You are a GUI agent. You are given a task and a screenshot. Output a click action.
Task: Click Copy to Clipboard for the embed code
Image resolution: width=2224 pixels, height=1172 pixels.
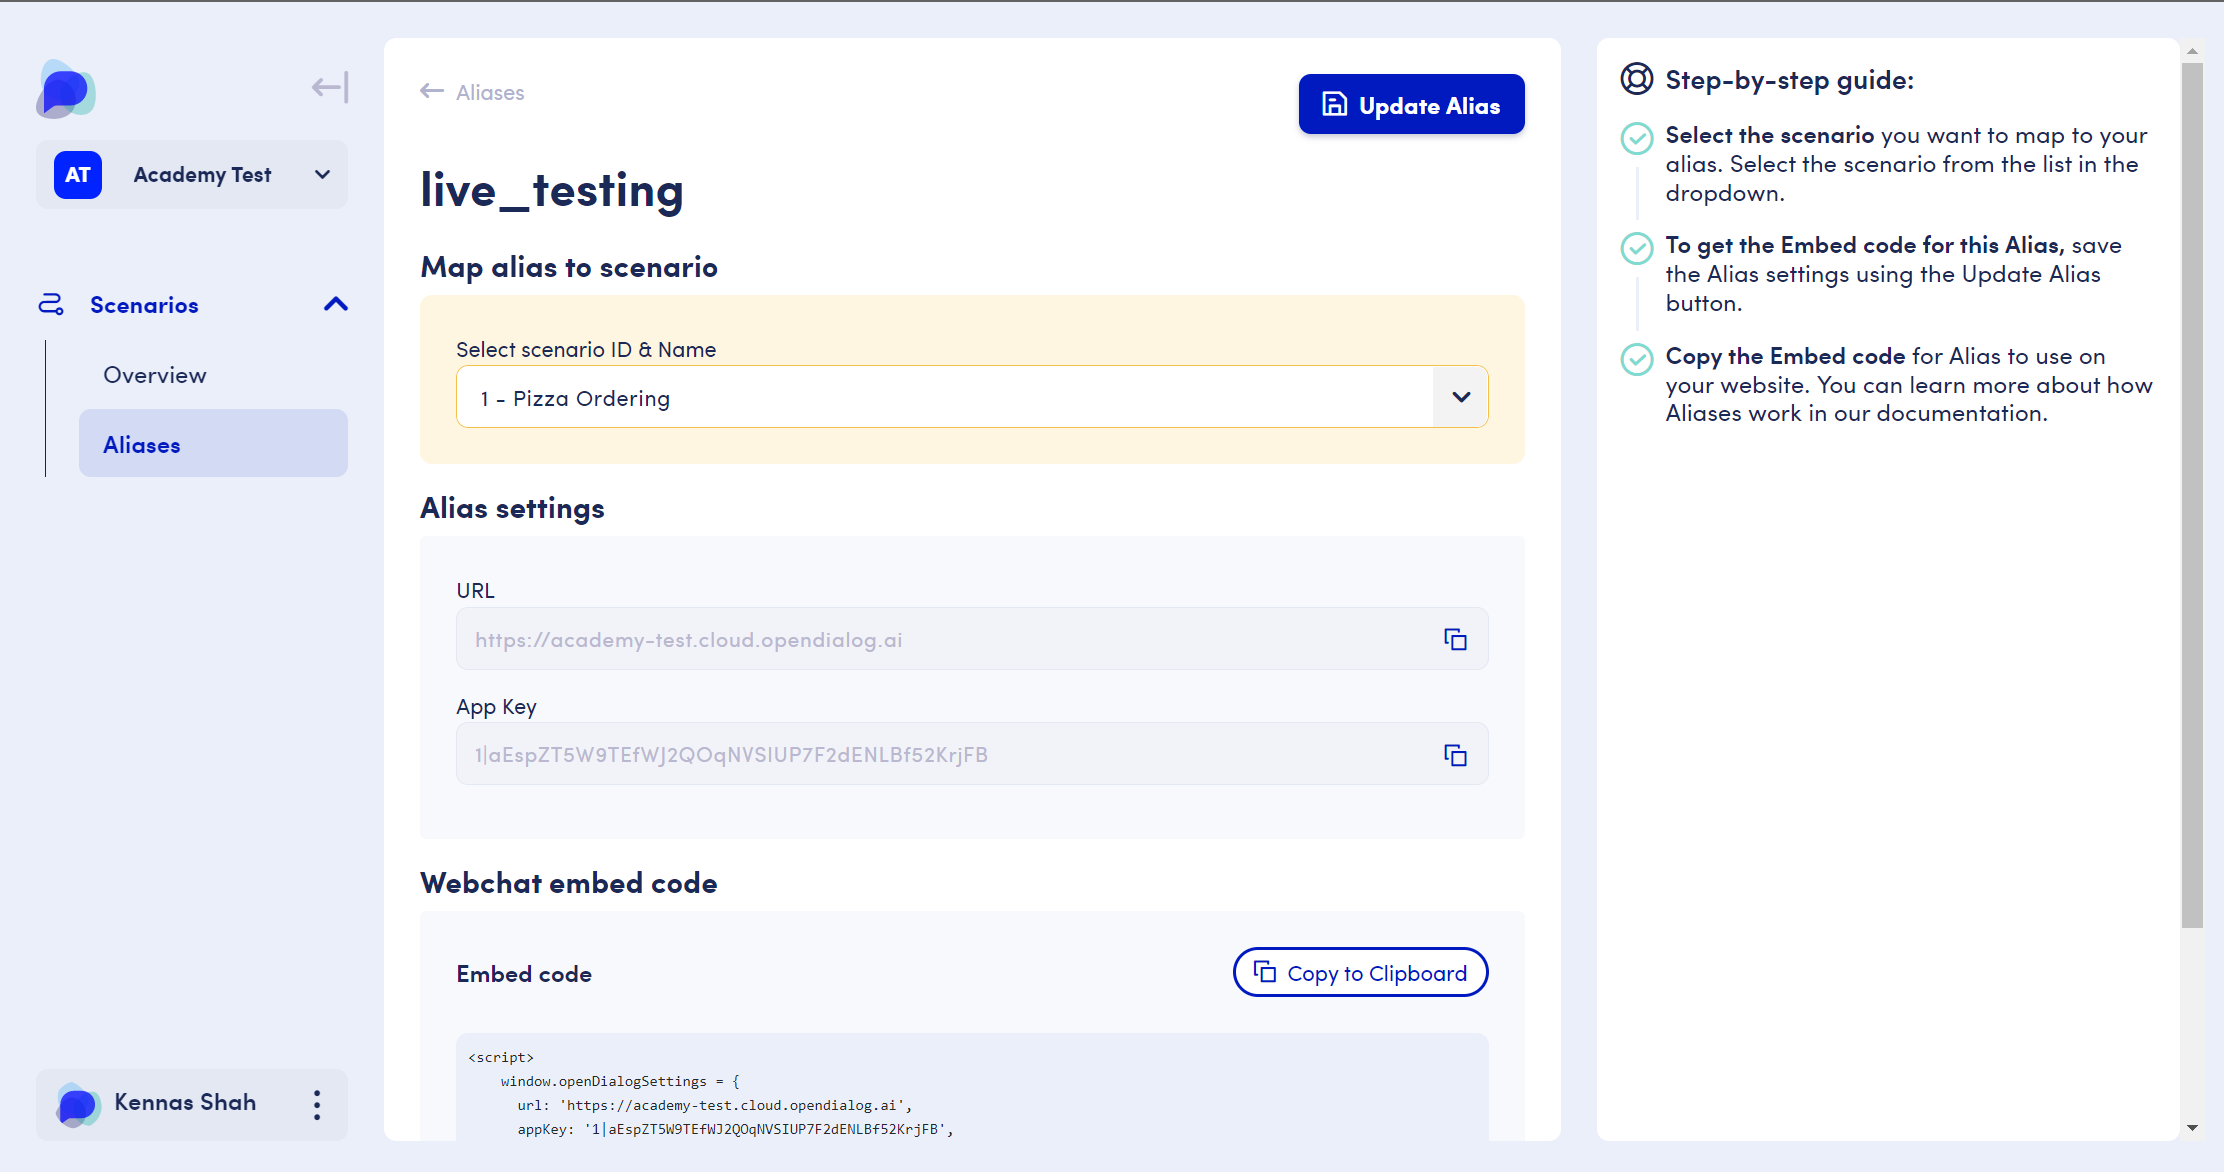(x=1360, y=972)
